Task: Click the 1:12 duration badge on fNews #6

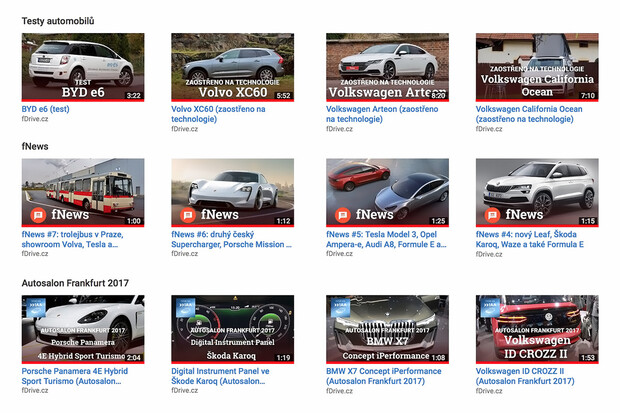Action: tap(283, 221)
